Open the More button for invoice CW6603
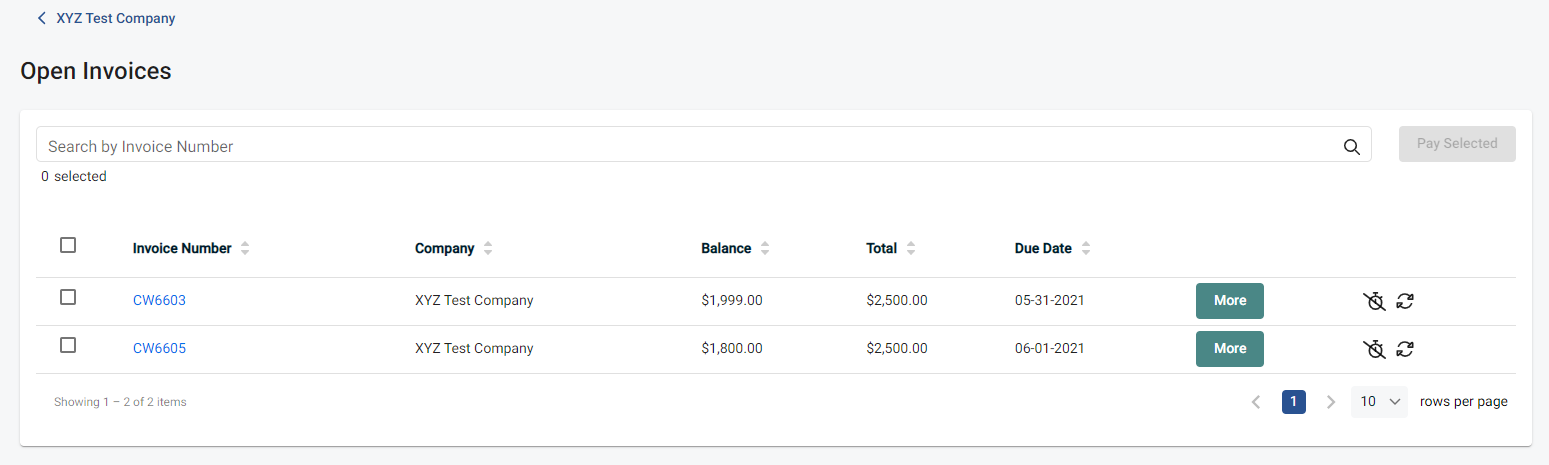Viewport: 1549px width, 465px height. [x=1229, y=301]
